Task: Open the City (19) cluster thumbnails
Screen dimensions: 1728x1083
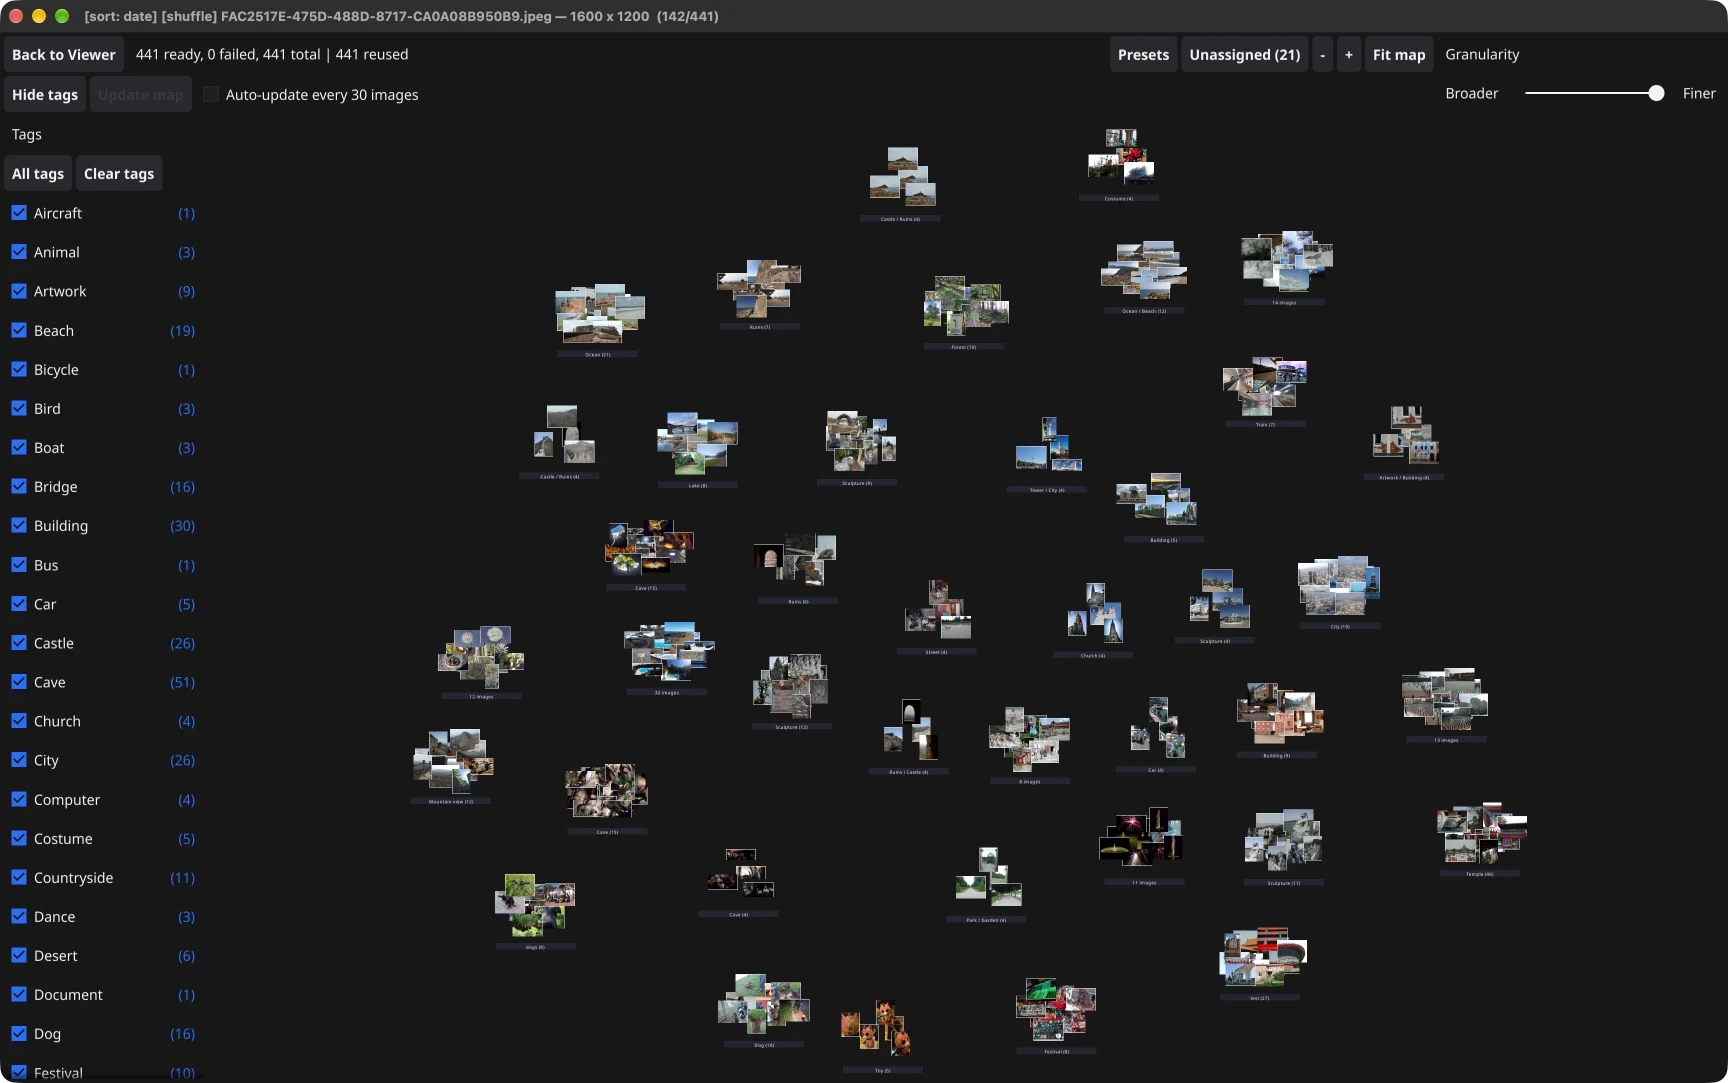Action: click(x=1339, y=587)
